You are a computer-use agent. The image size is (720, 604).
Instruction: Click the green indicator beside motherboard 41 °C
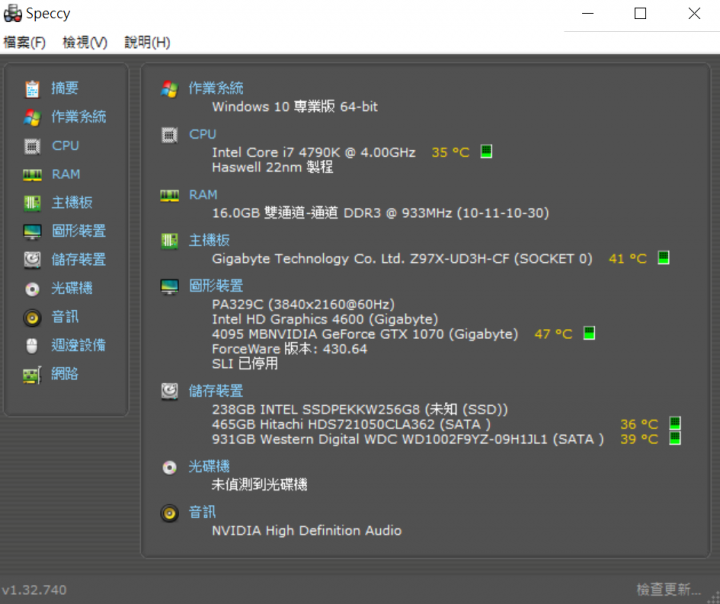[x=663, y=258]
